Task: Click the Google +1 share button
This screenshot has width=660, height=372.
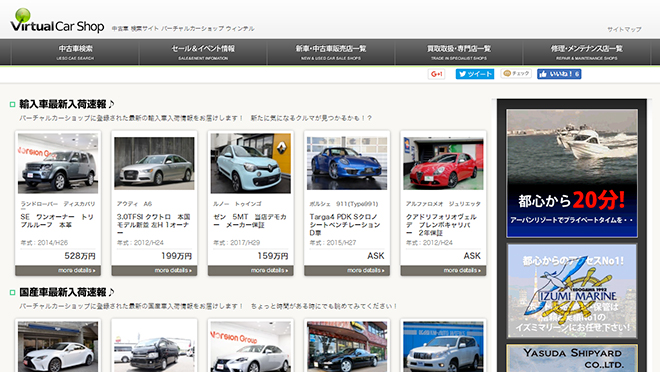Action: pyautogui.click(x=436, y=74)
